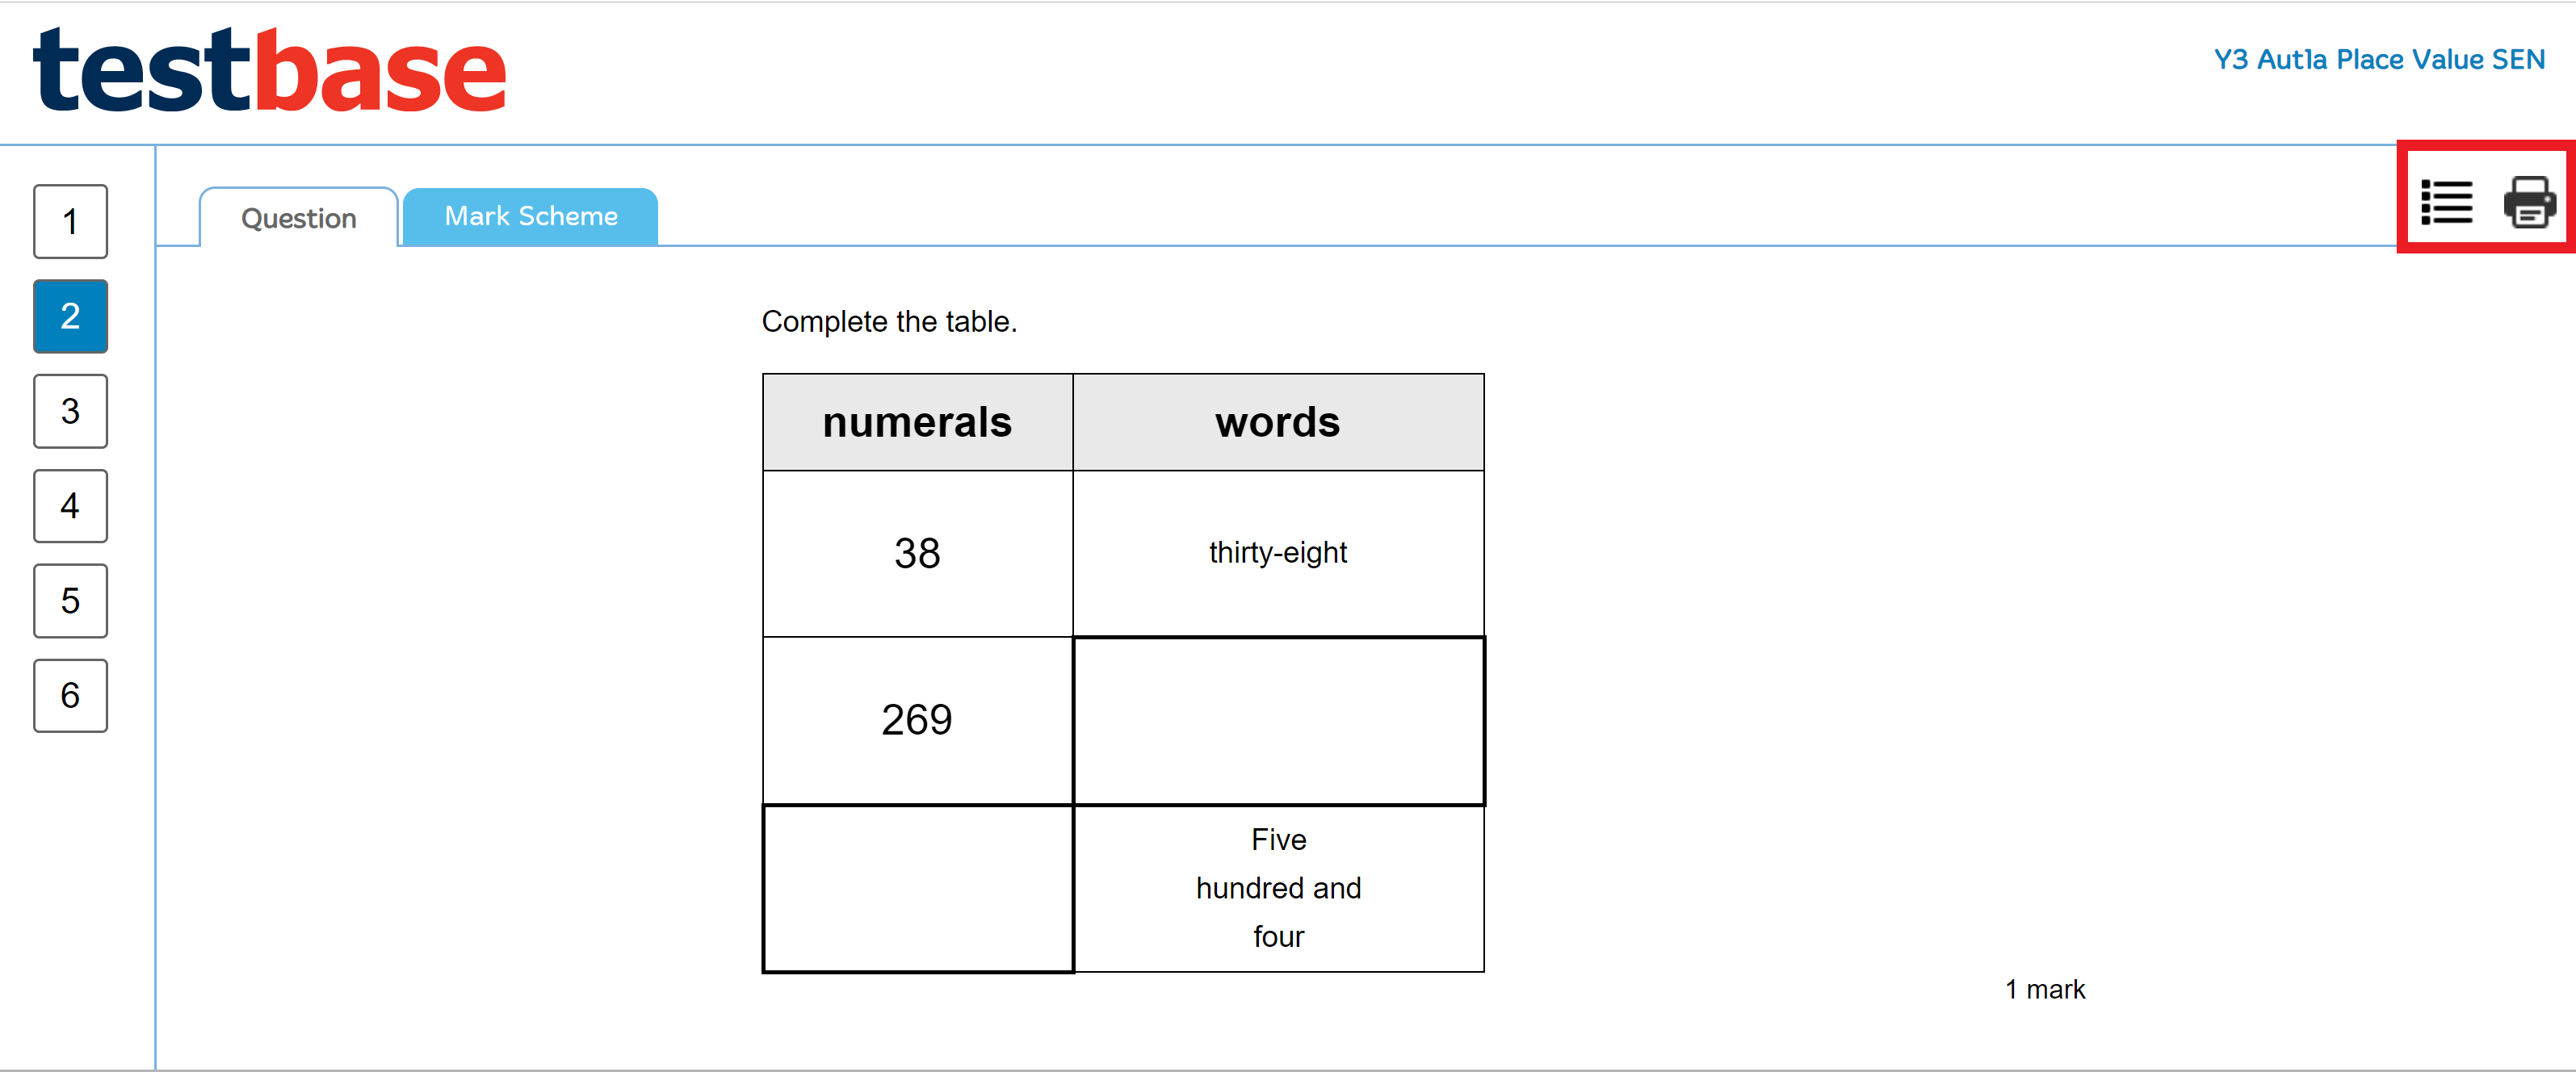This screenshot has width=2576, height=1072.
Task: Click empty words cell beside 269
Action: pos(1278,720)
